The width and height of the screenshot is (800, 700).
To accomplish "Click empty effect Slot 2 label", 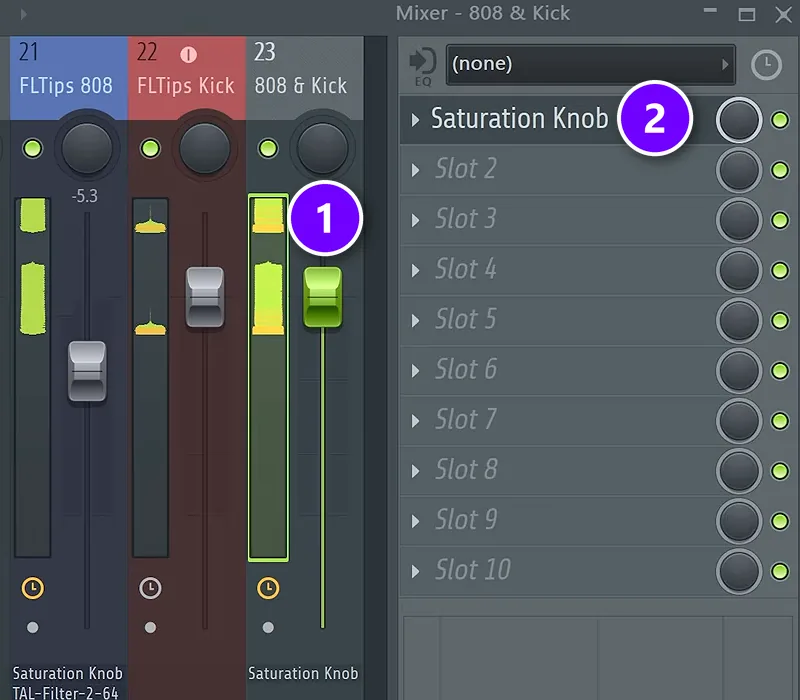I will tap(465, 168).
